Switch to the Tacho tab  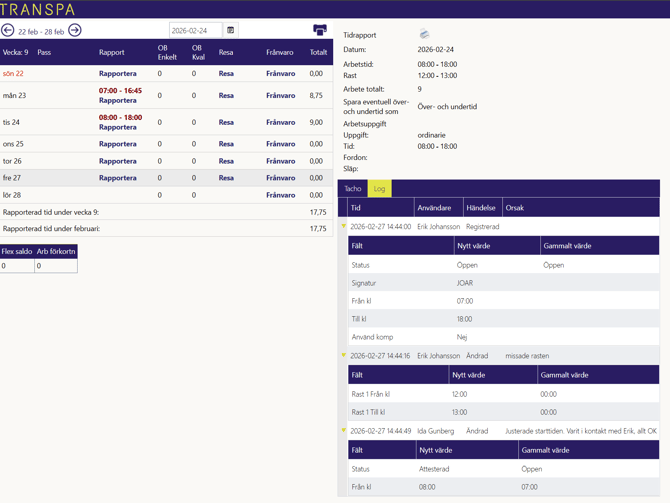point(353,189)
